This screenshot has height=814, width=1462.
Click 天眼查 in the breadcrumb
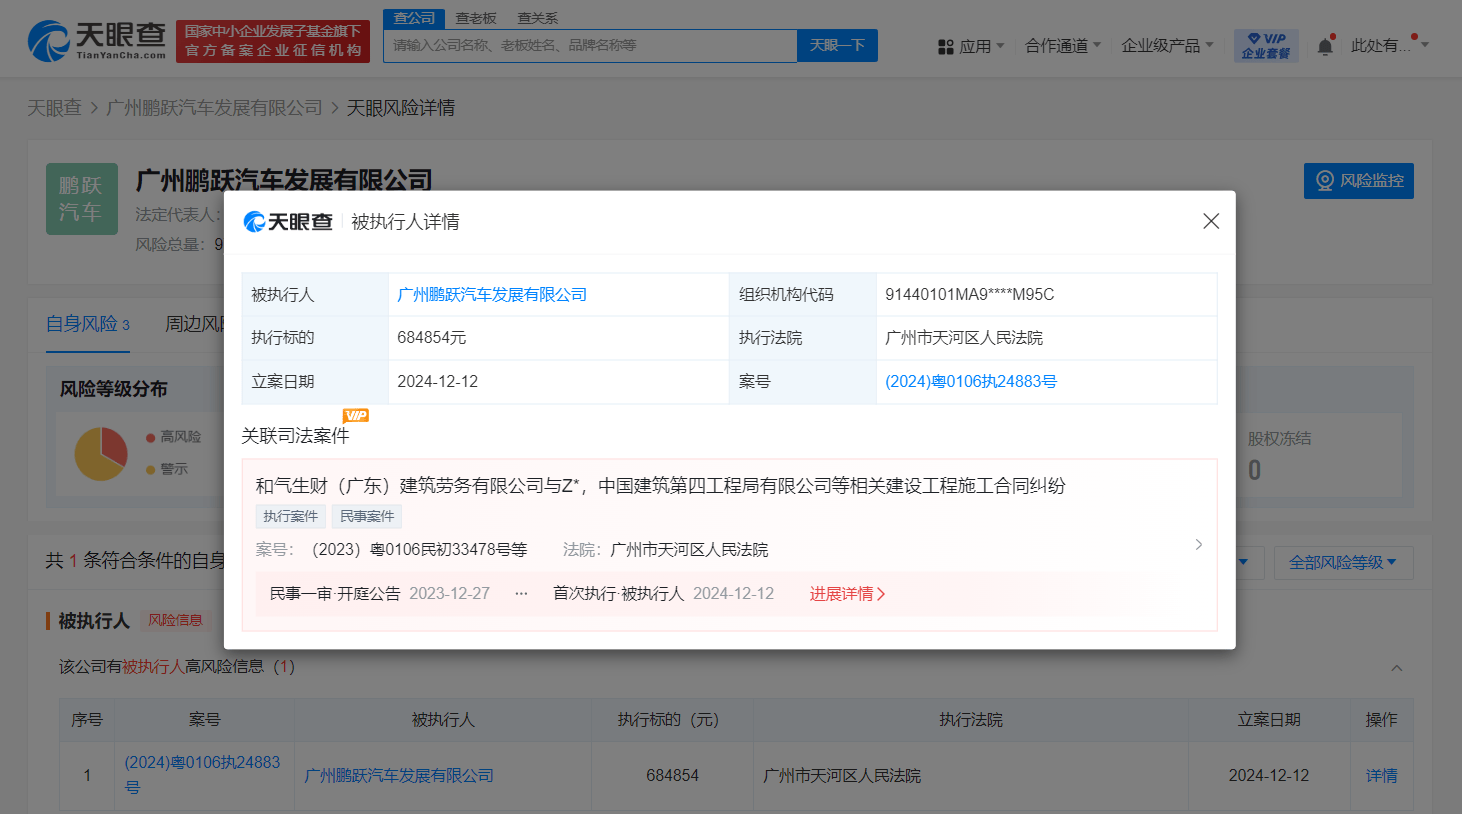[x=54, y=108]
